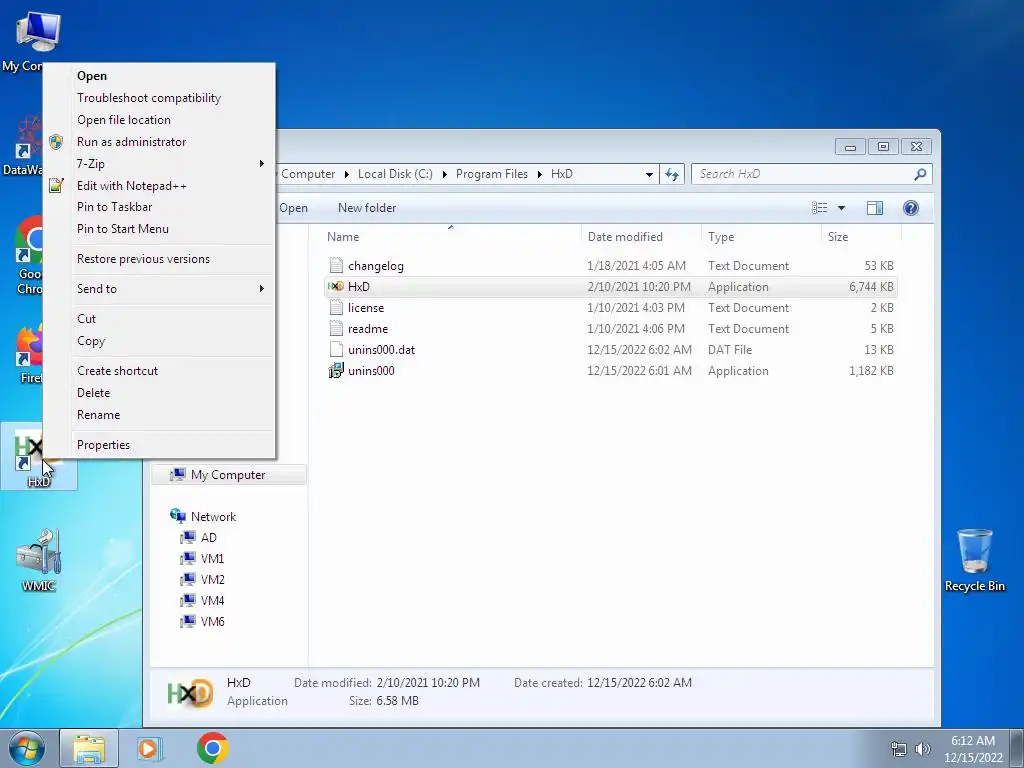Click Program Files in the address bar

click(x=492, y=174)
